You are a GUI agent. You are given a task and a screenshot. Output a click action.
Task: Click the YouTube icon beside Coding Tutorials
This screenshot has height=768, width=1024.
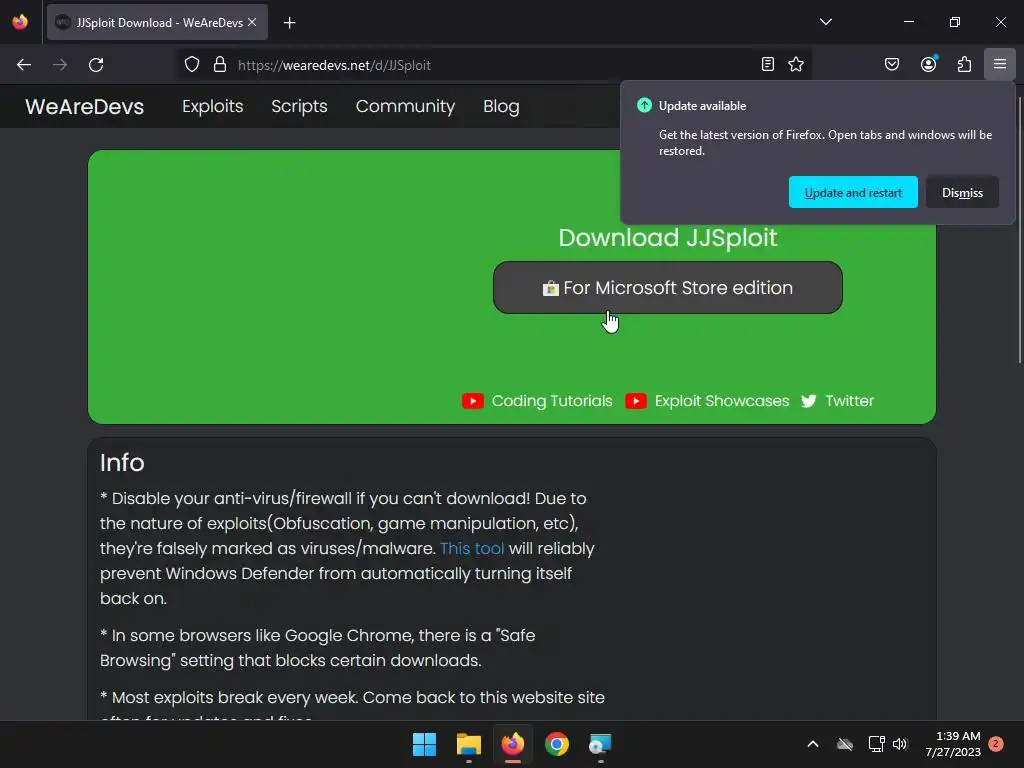(473, 401)
